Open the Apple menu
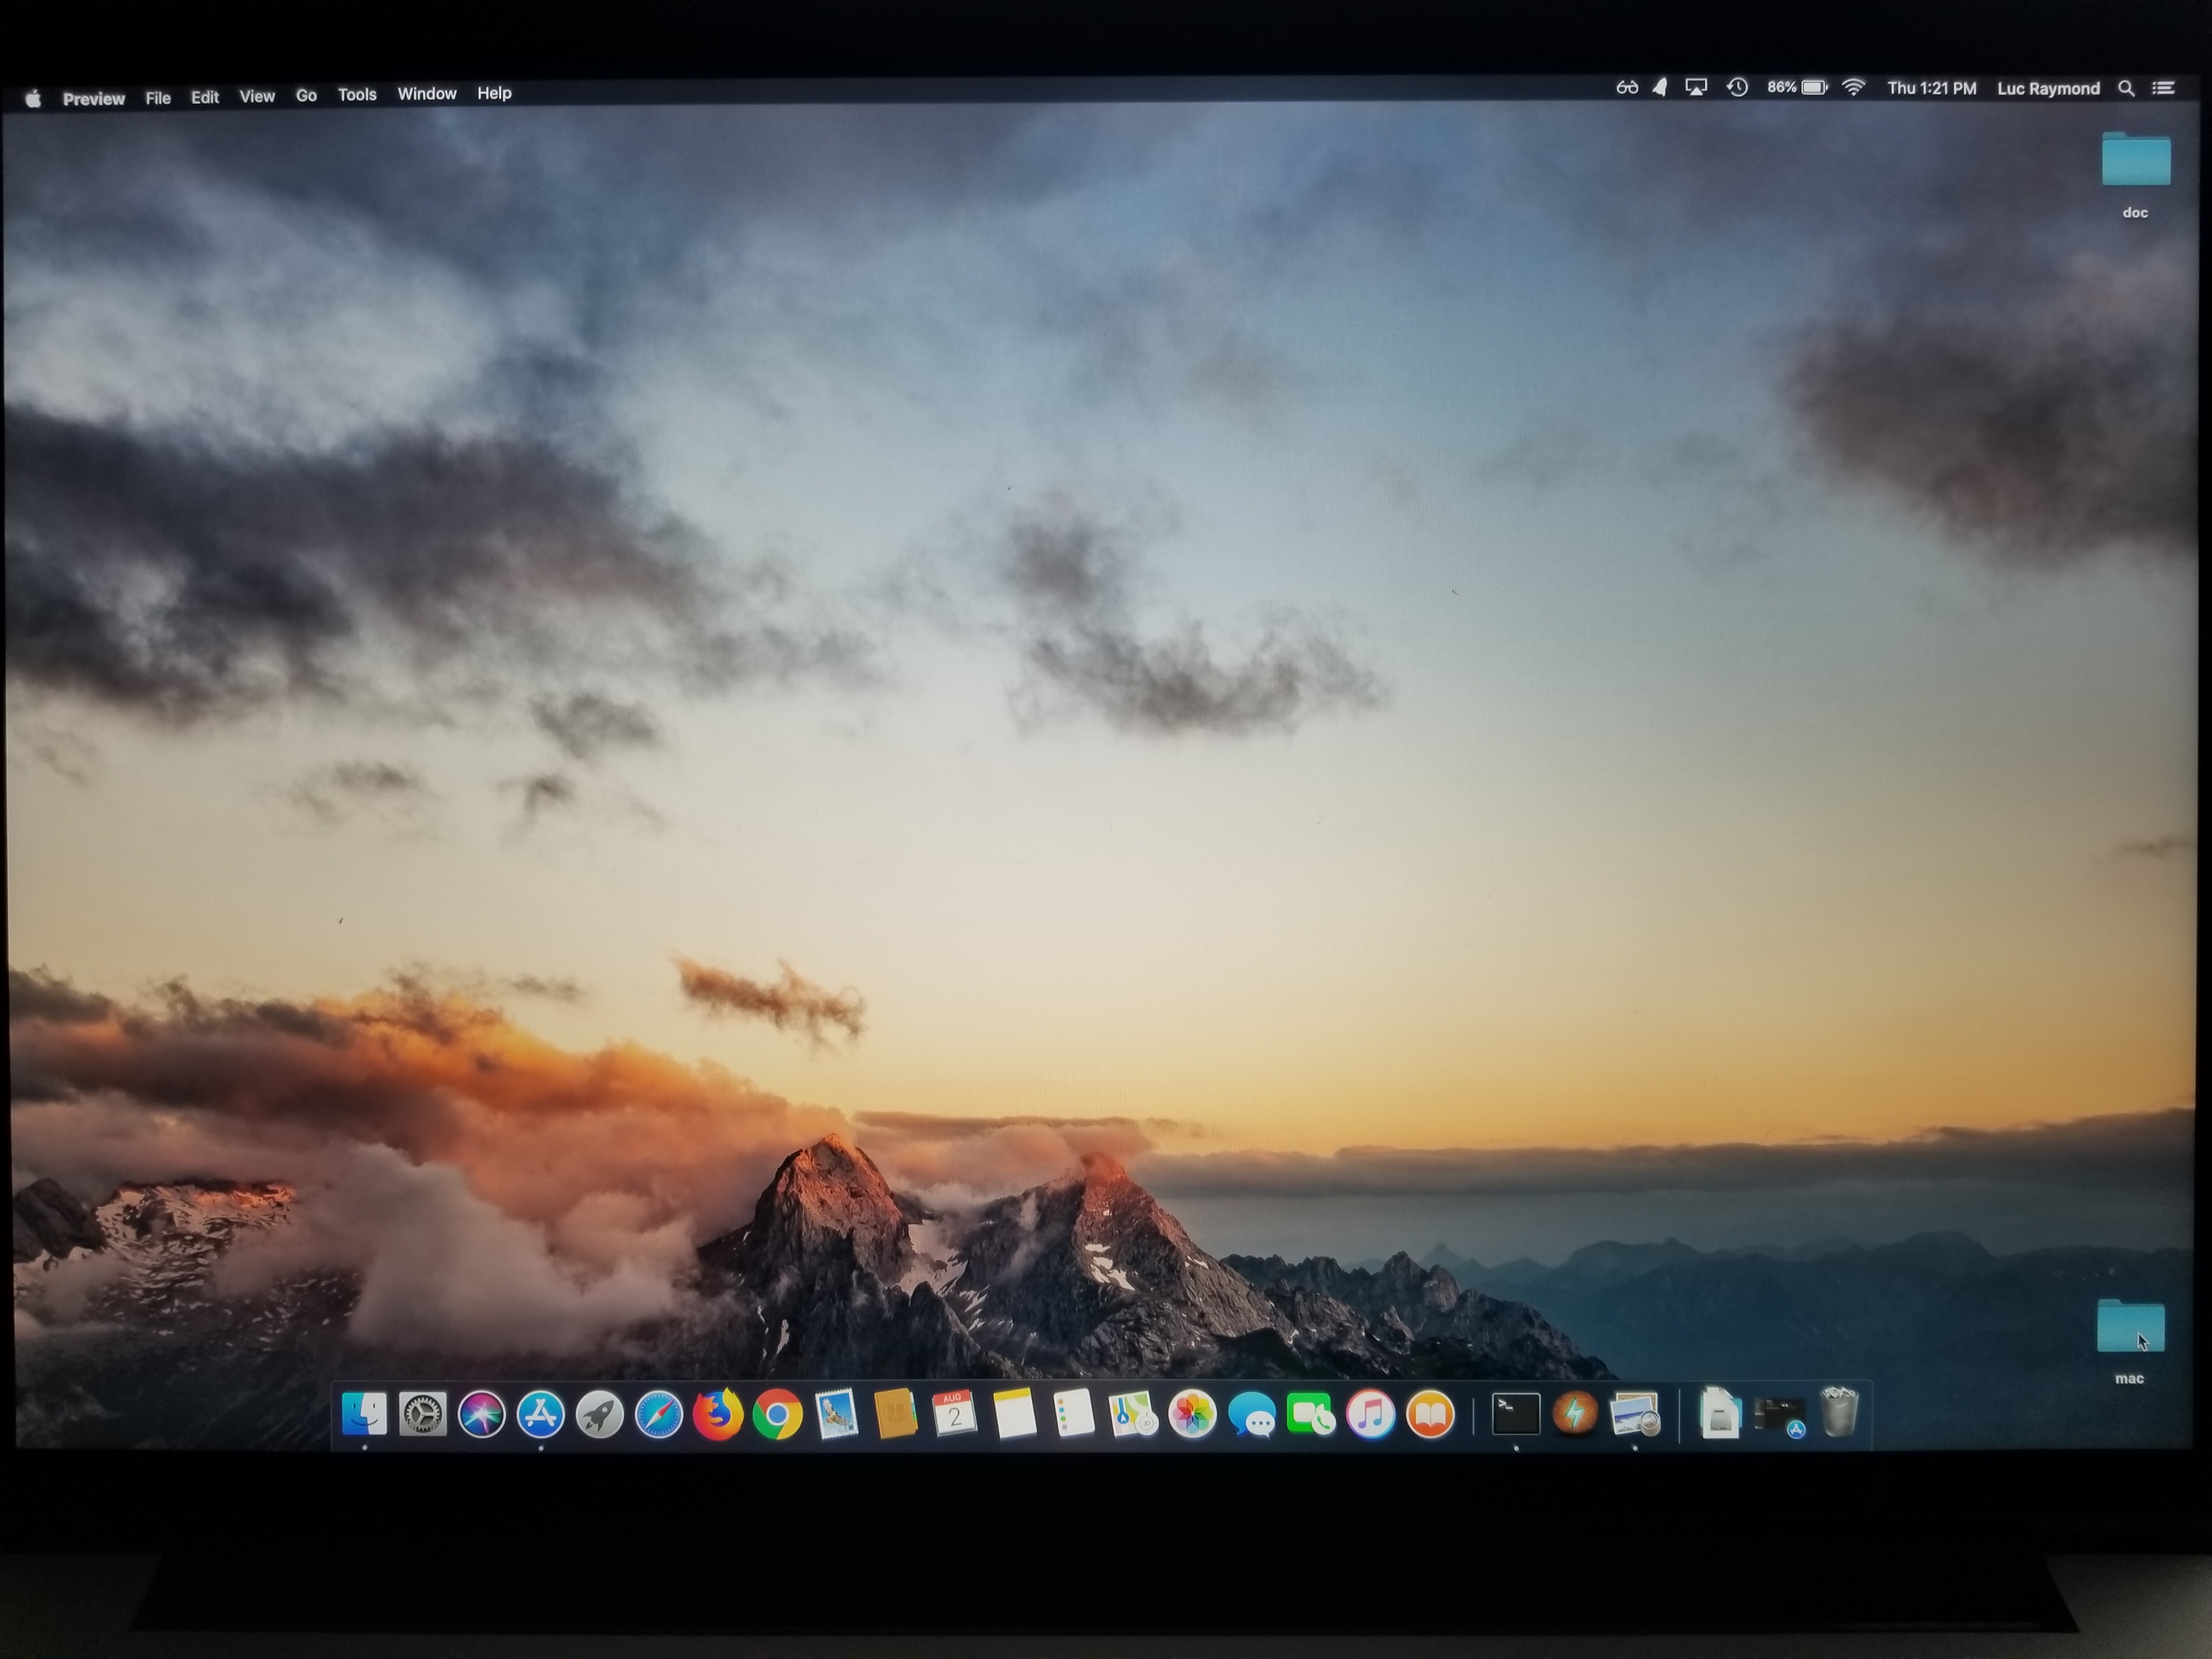This screenshot has width=2212, height=1659. click(x=33, y=98)
